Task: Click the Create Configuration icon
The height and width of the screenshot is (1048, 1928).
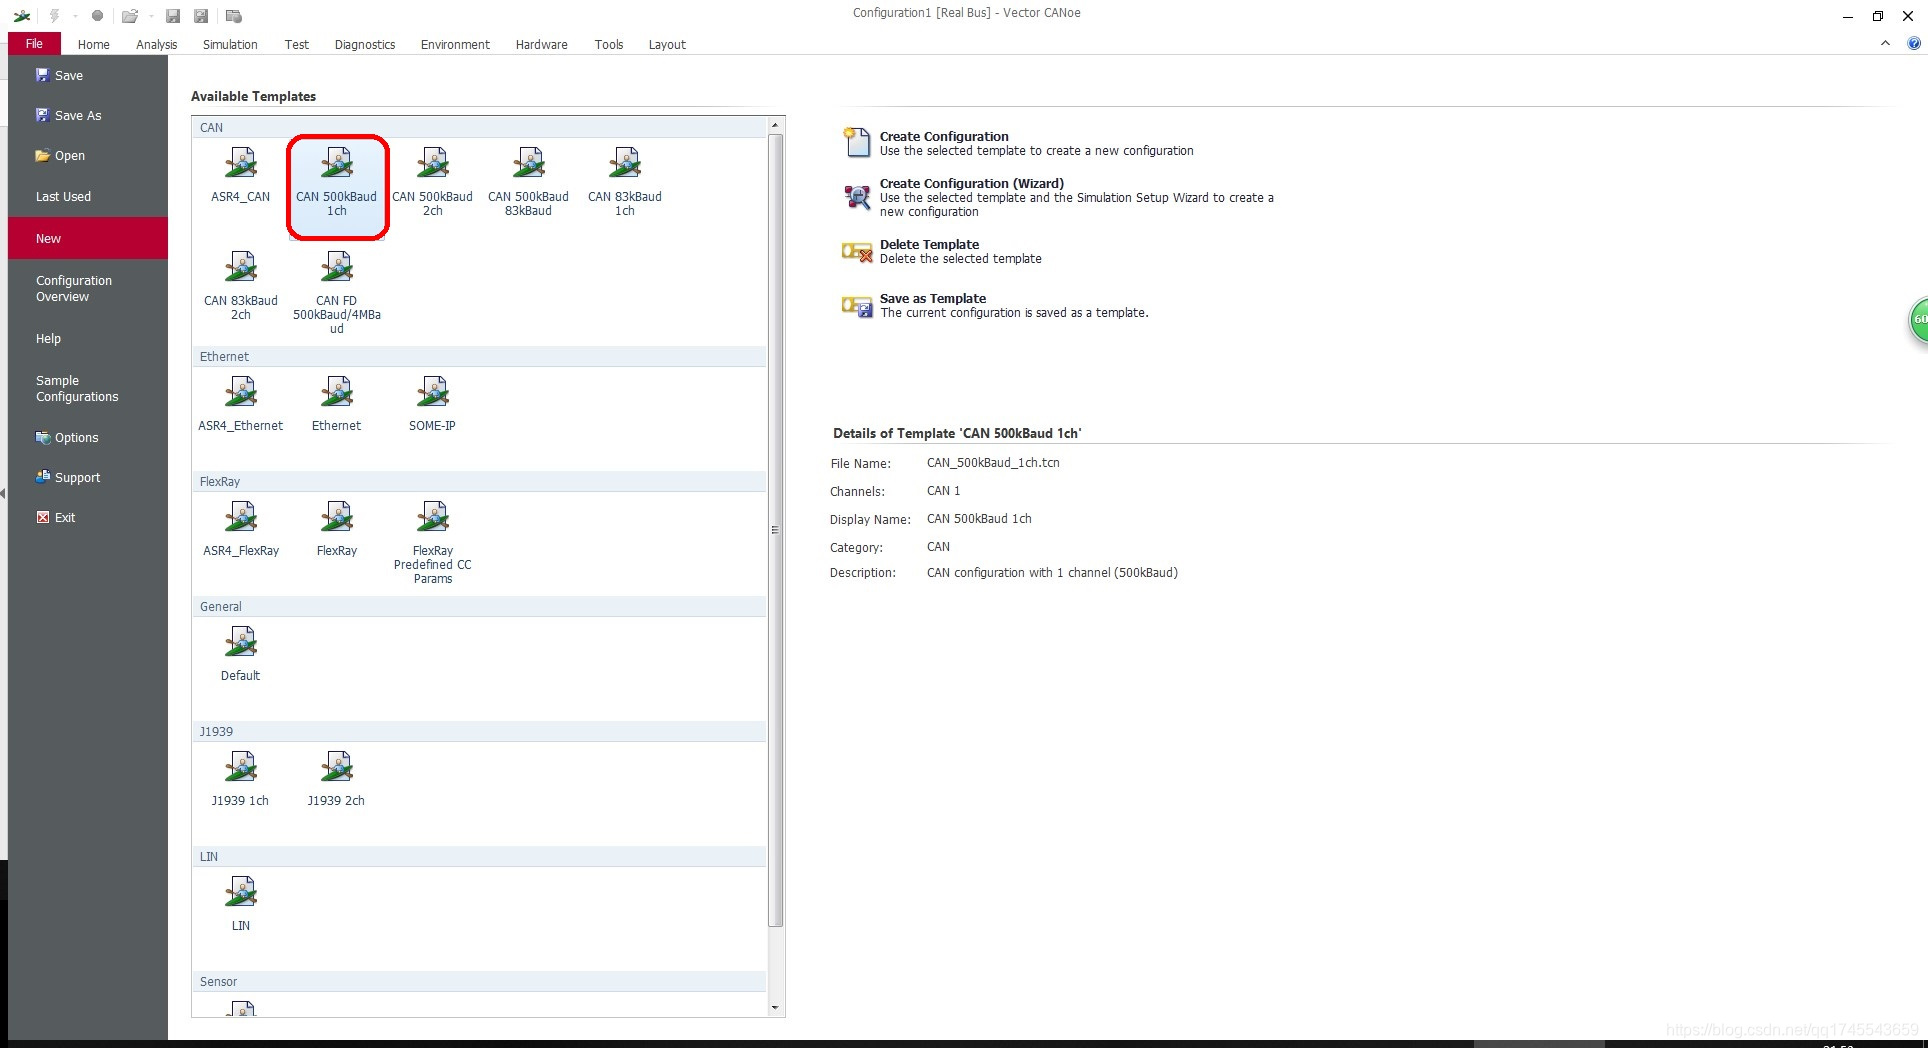Action: pos(857,143)
